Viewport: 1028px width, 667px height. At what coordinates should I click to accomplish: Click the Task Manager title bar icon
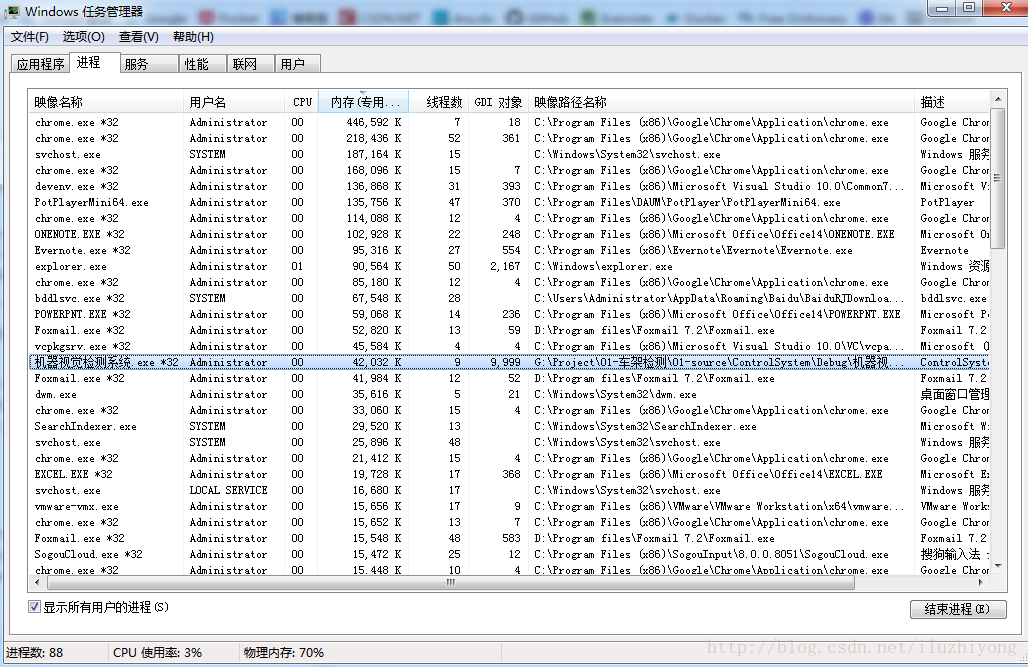coord(12,11)
